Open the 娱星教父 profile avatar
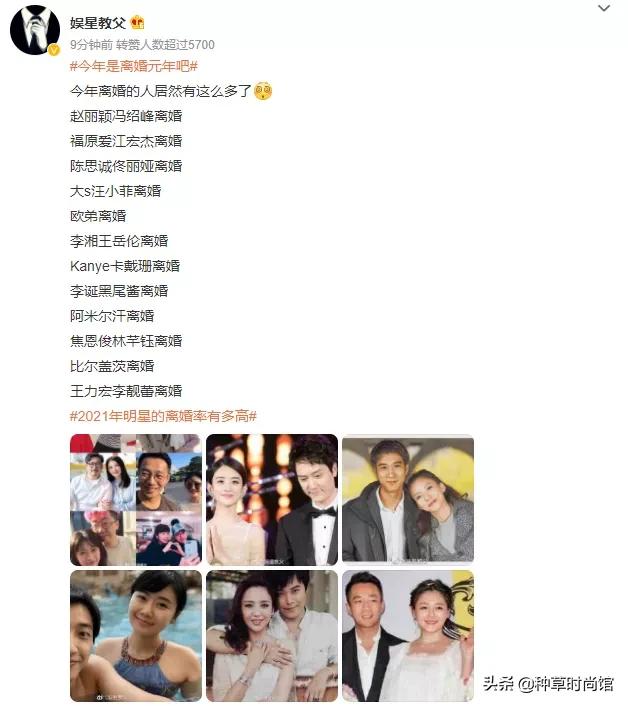The width and height of the screenshot is (628, 706). pyautogui.click(x=35, y=30)
